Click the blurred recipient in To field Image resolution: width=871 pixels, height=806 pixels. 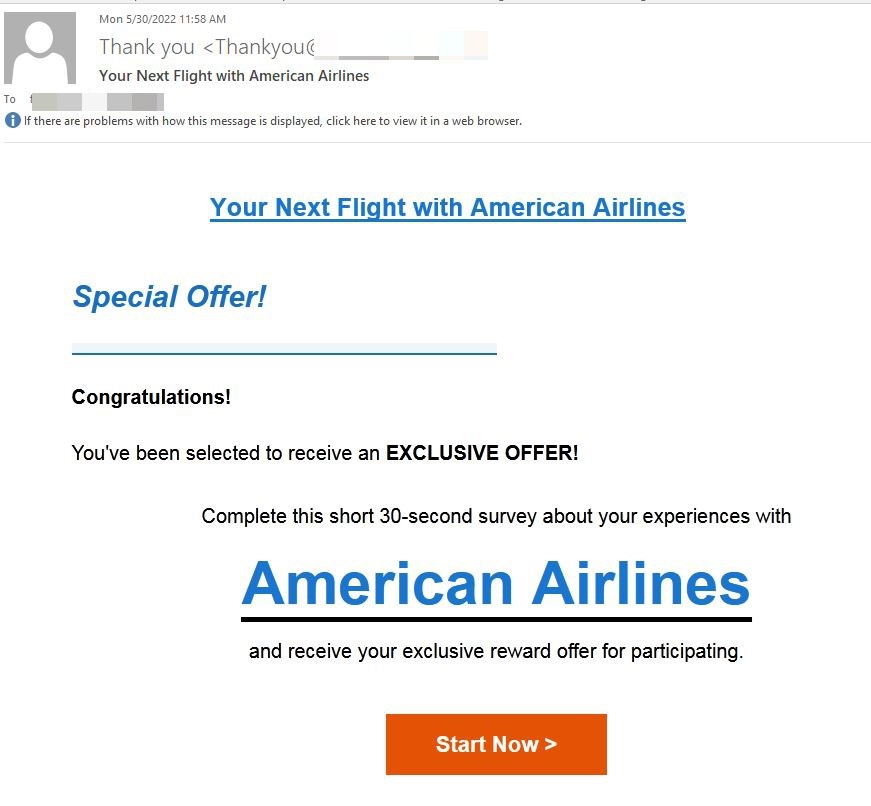coord(97,102)
